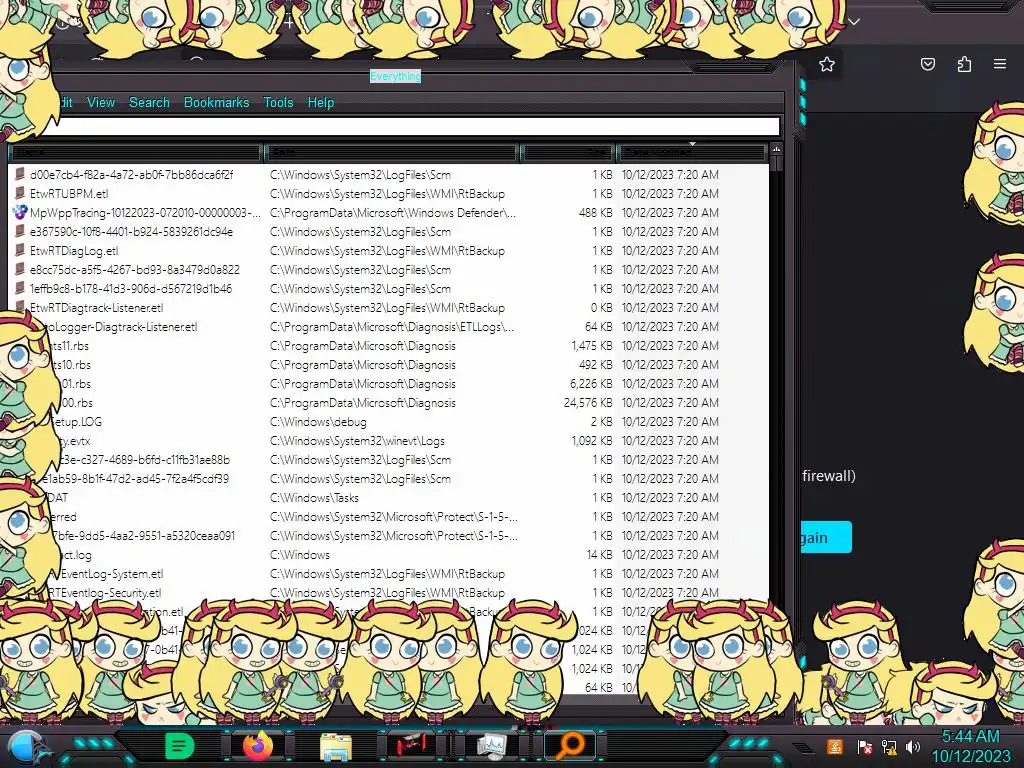Click the security flag tray icon
The image size is (1024, 768).
[x=864, y=746]
